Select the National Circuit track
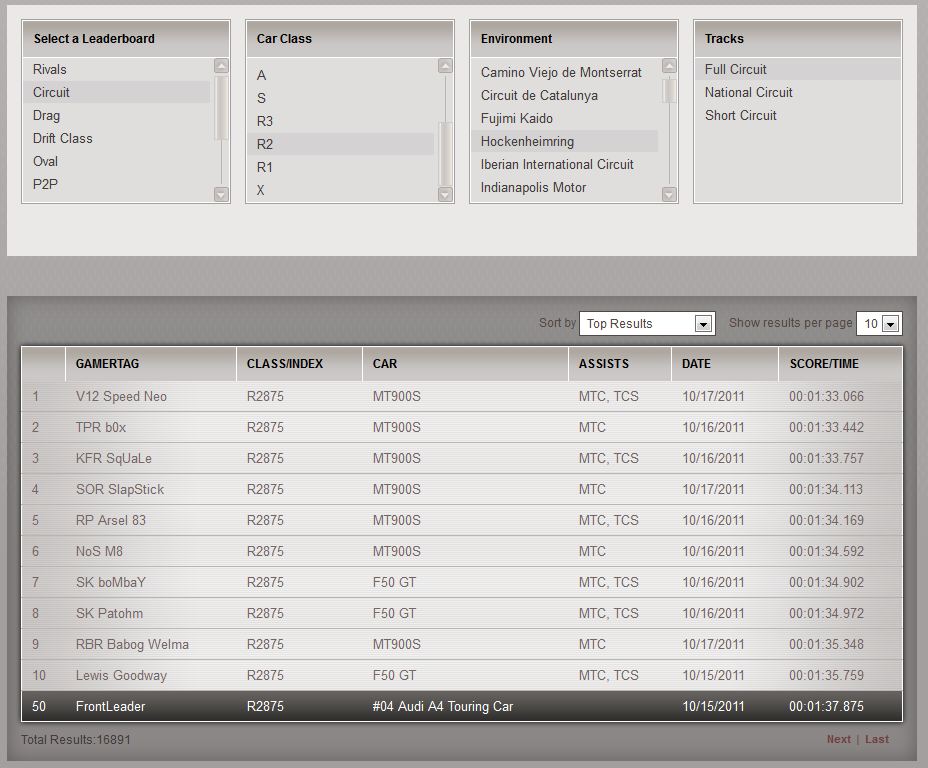928x768 pixels. 748,92
